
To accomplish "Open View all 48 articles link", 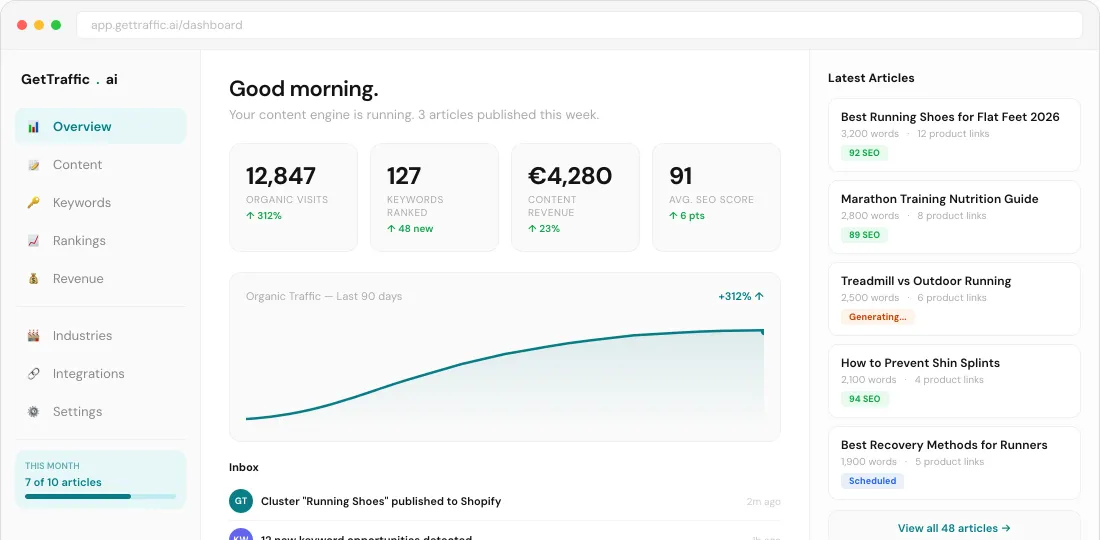I will pos(954,528).
